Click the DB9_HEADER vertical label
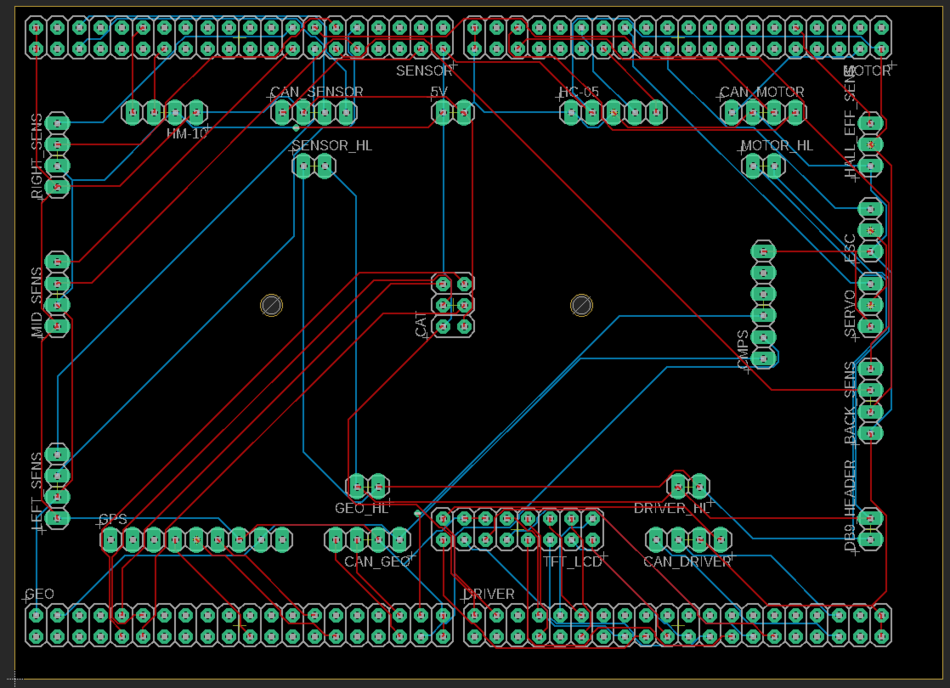 pos(851,506)
